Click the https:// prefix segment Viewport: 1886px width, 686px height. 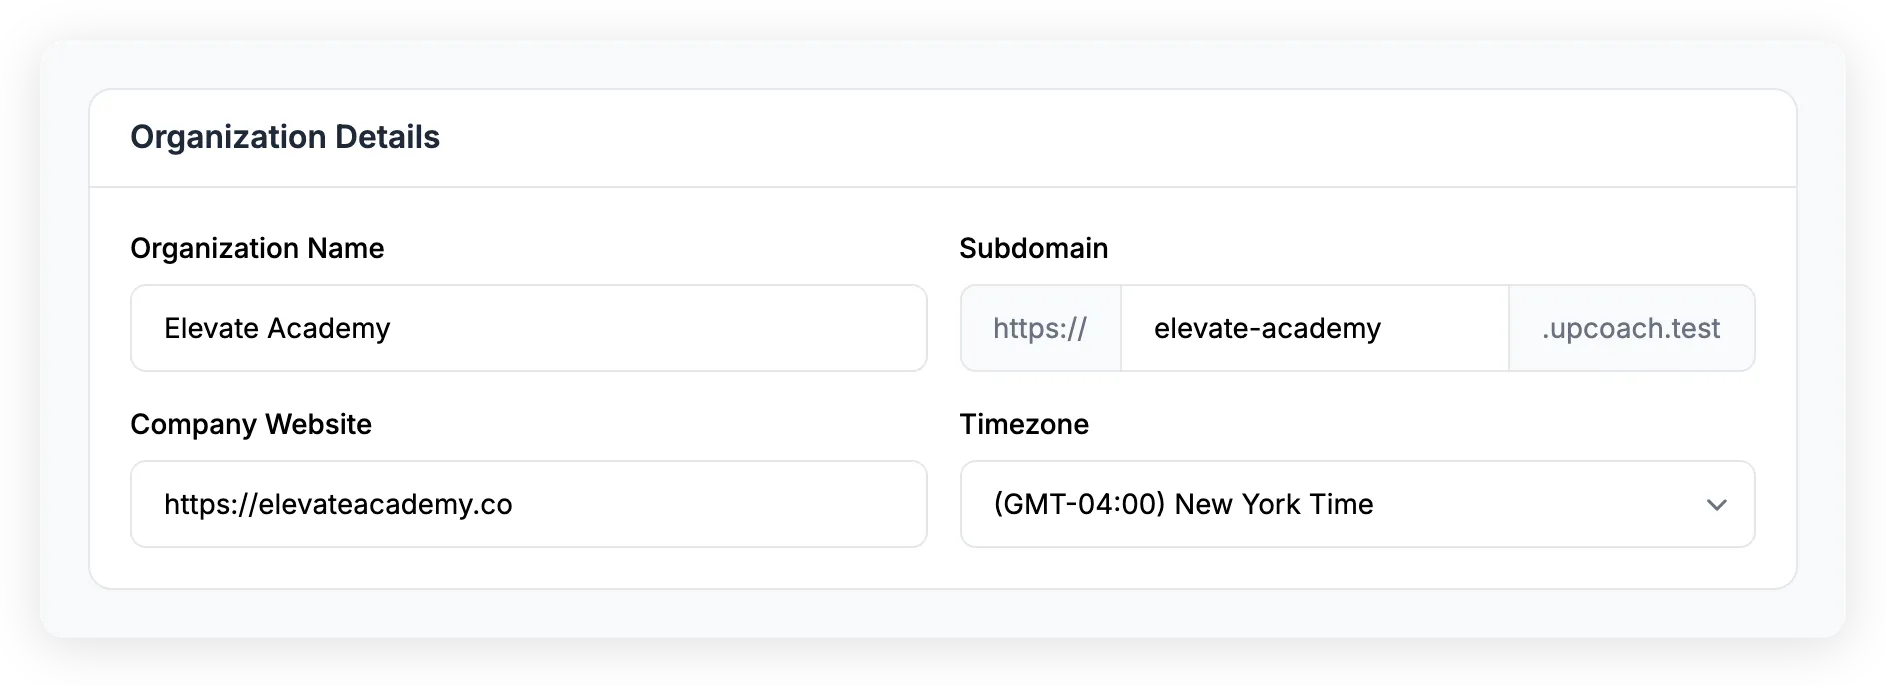point(1040,328)
